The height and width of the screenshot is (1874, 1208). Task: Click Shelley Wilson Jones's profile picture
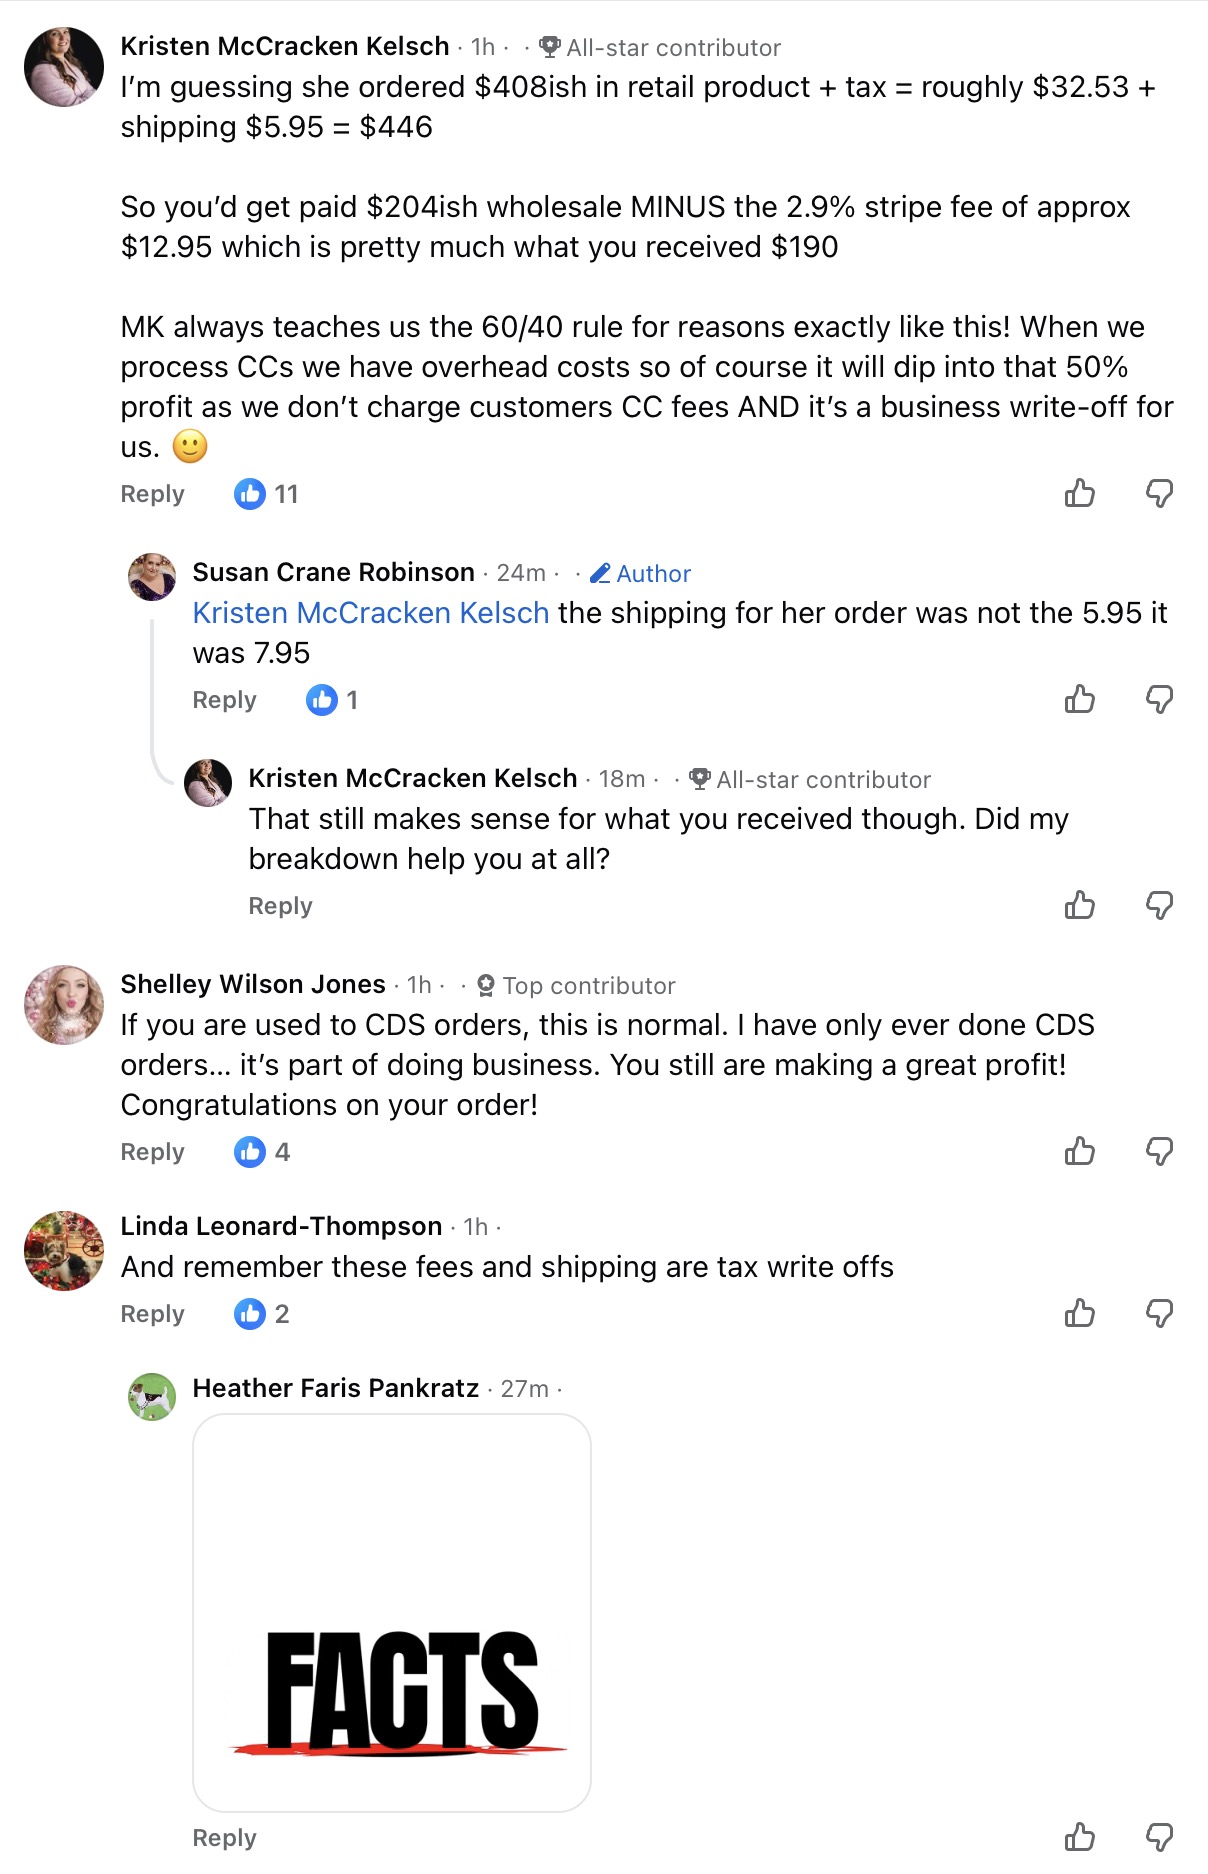click(64, 1005)
